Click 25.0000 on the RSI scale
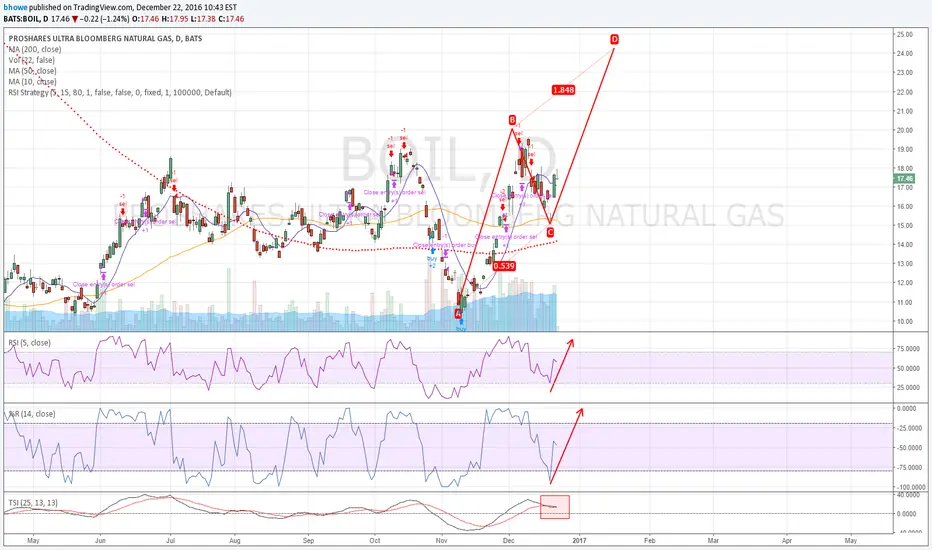Image resolution: width=932 pixels, height=550 pixels. pos(908,388)
